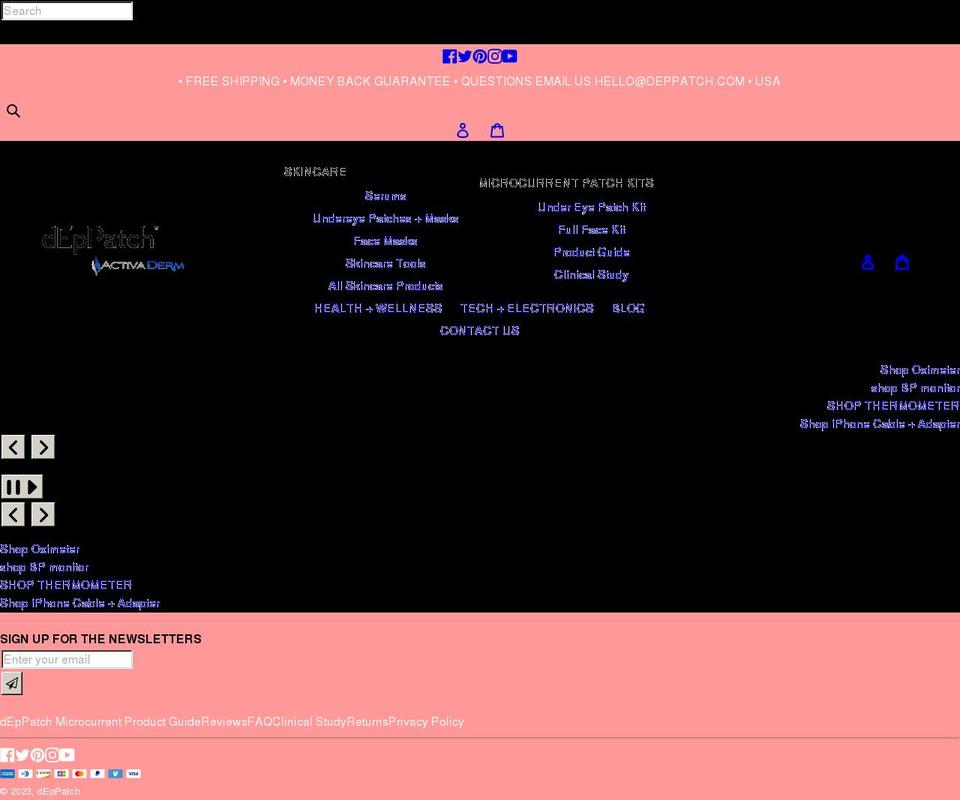Click left-aligned Shop iPhone Cable + Adapter link
The width and height of the screenshot is (960, 800).
click(80, 603)
